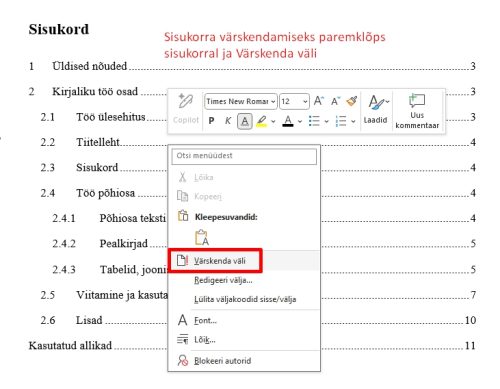
Task: Toggle bold formatting (P)
Action: (x=211, y=120)
